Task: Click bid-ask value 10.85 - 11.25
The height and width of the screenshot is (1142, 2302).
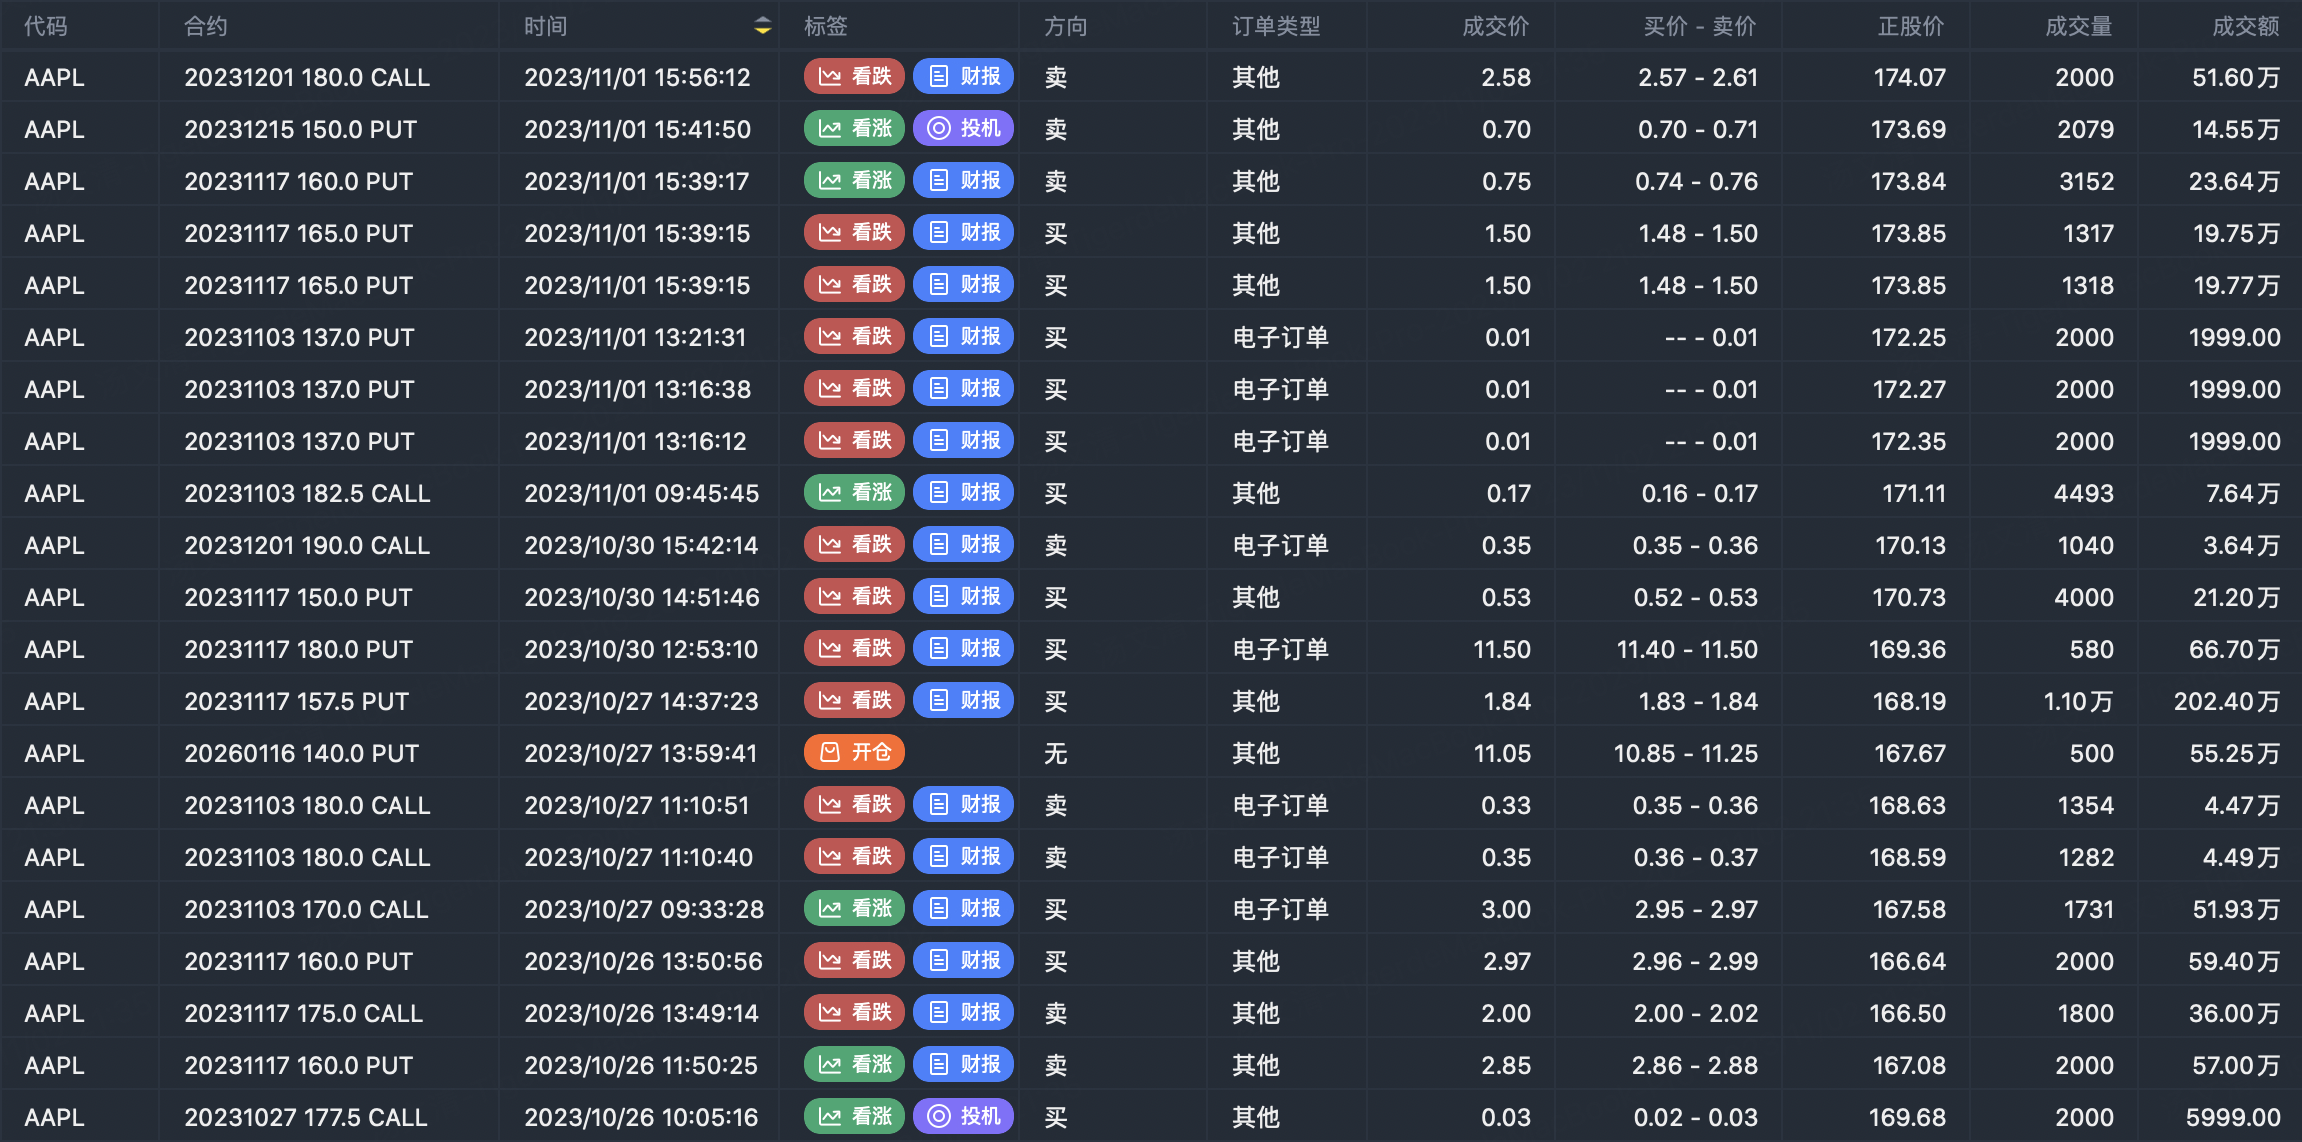Action: pyautogui.click(x=1686, y=753)
